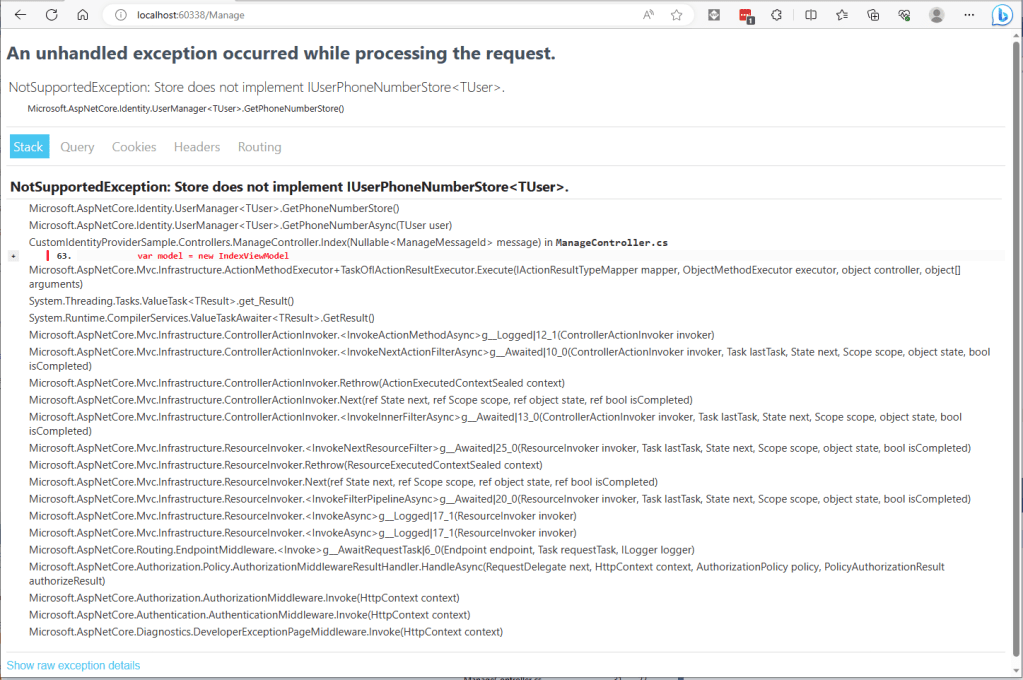Open Collections toolbar icon

[873, 15]
